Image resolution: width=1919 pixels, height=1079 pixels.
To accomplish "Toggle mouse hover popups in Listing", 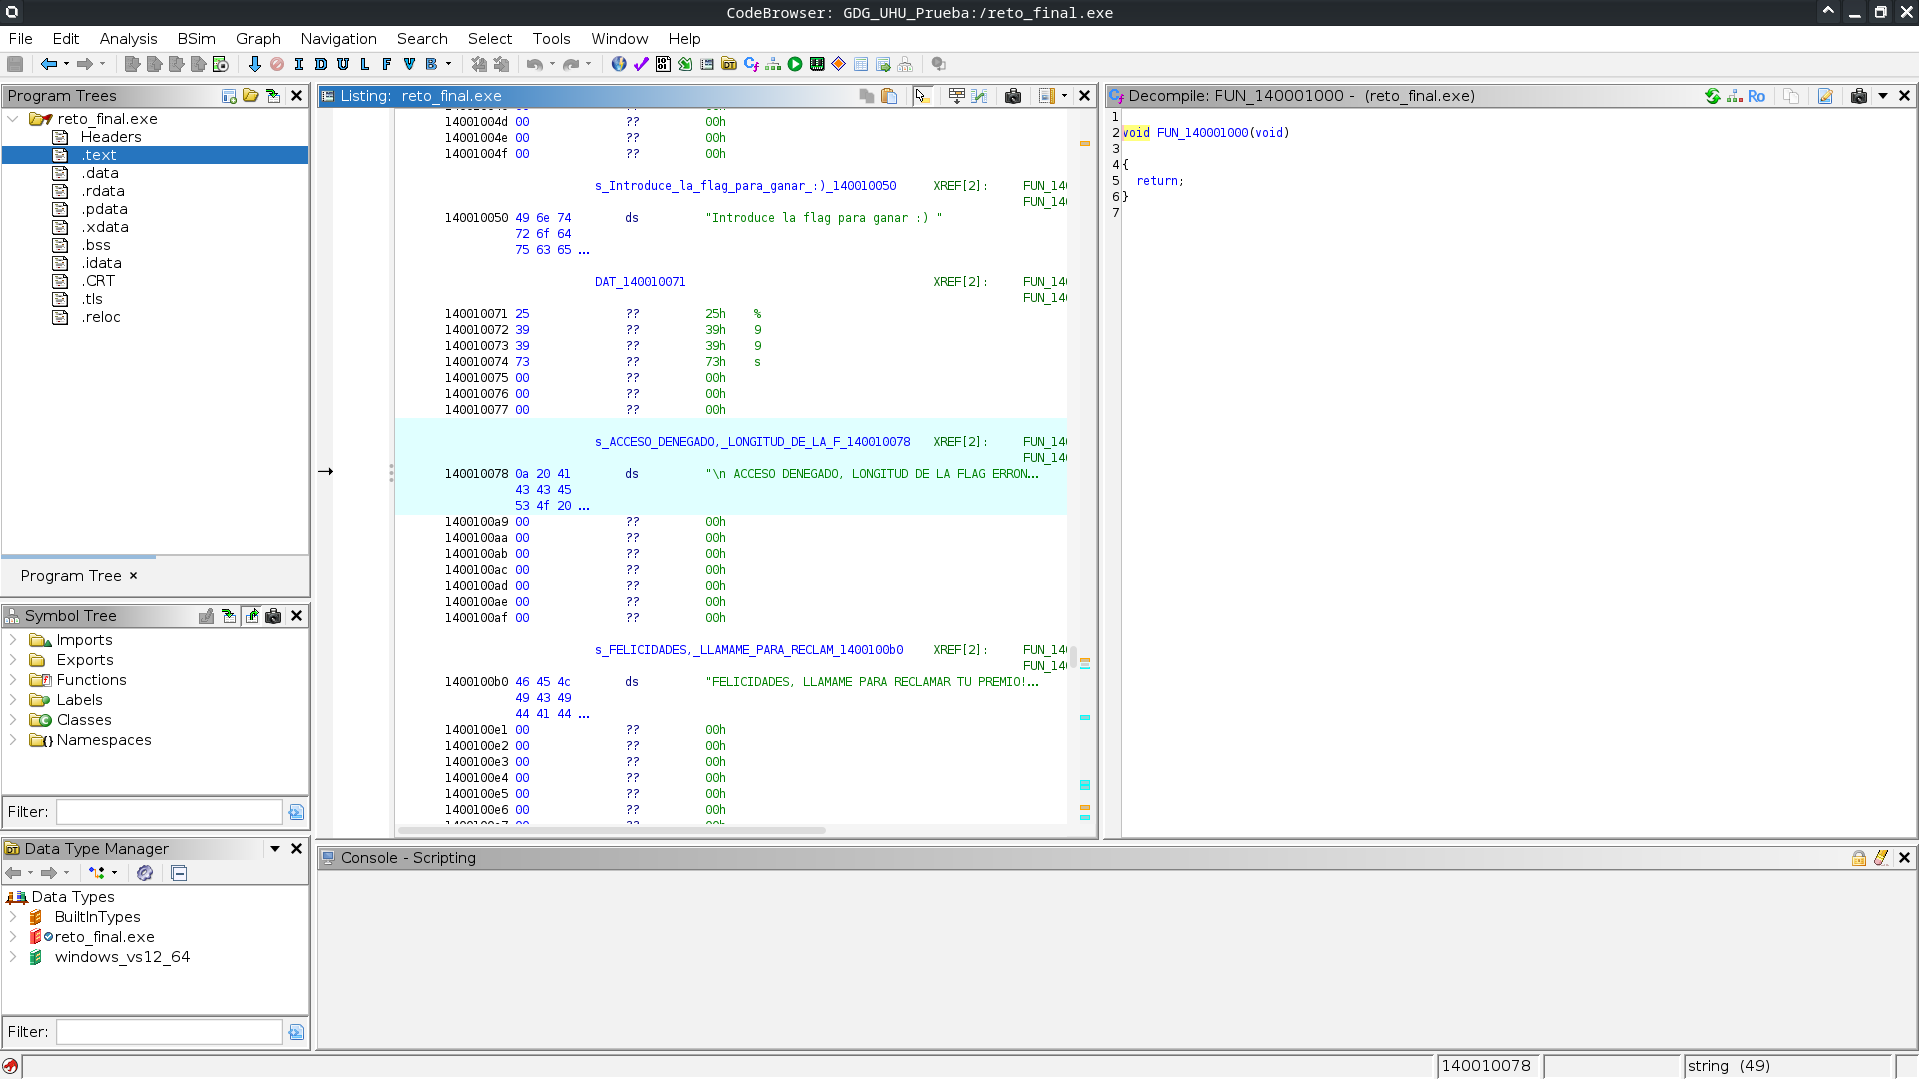I will point(921,96).
